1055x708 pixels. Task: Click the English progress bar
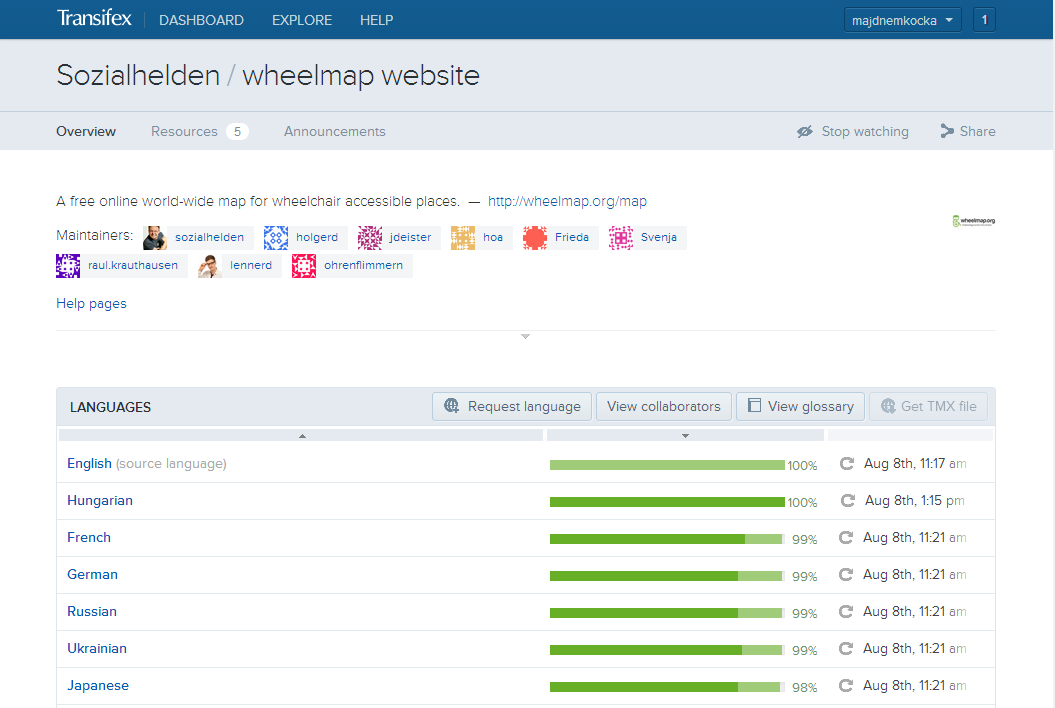[x=667, y=465]
